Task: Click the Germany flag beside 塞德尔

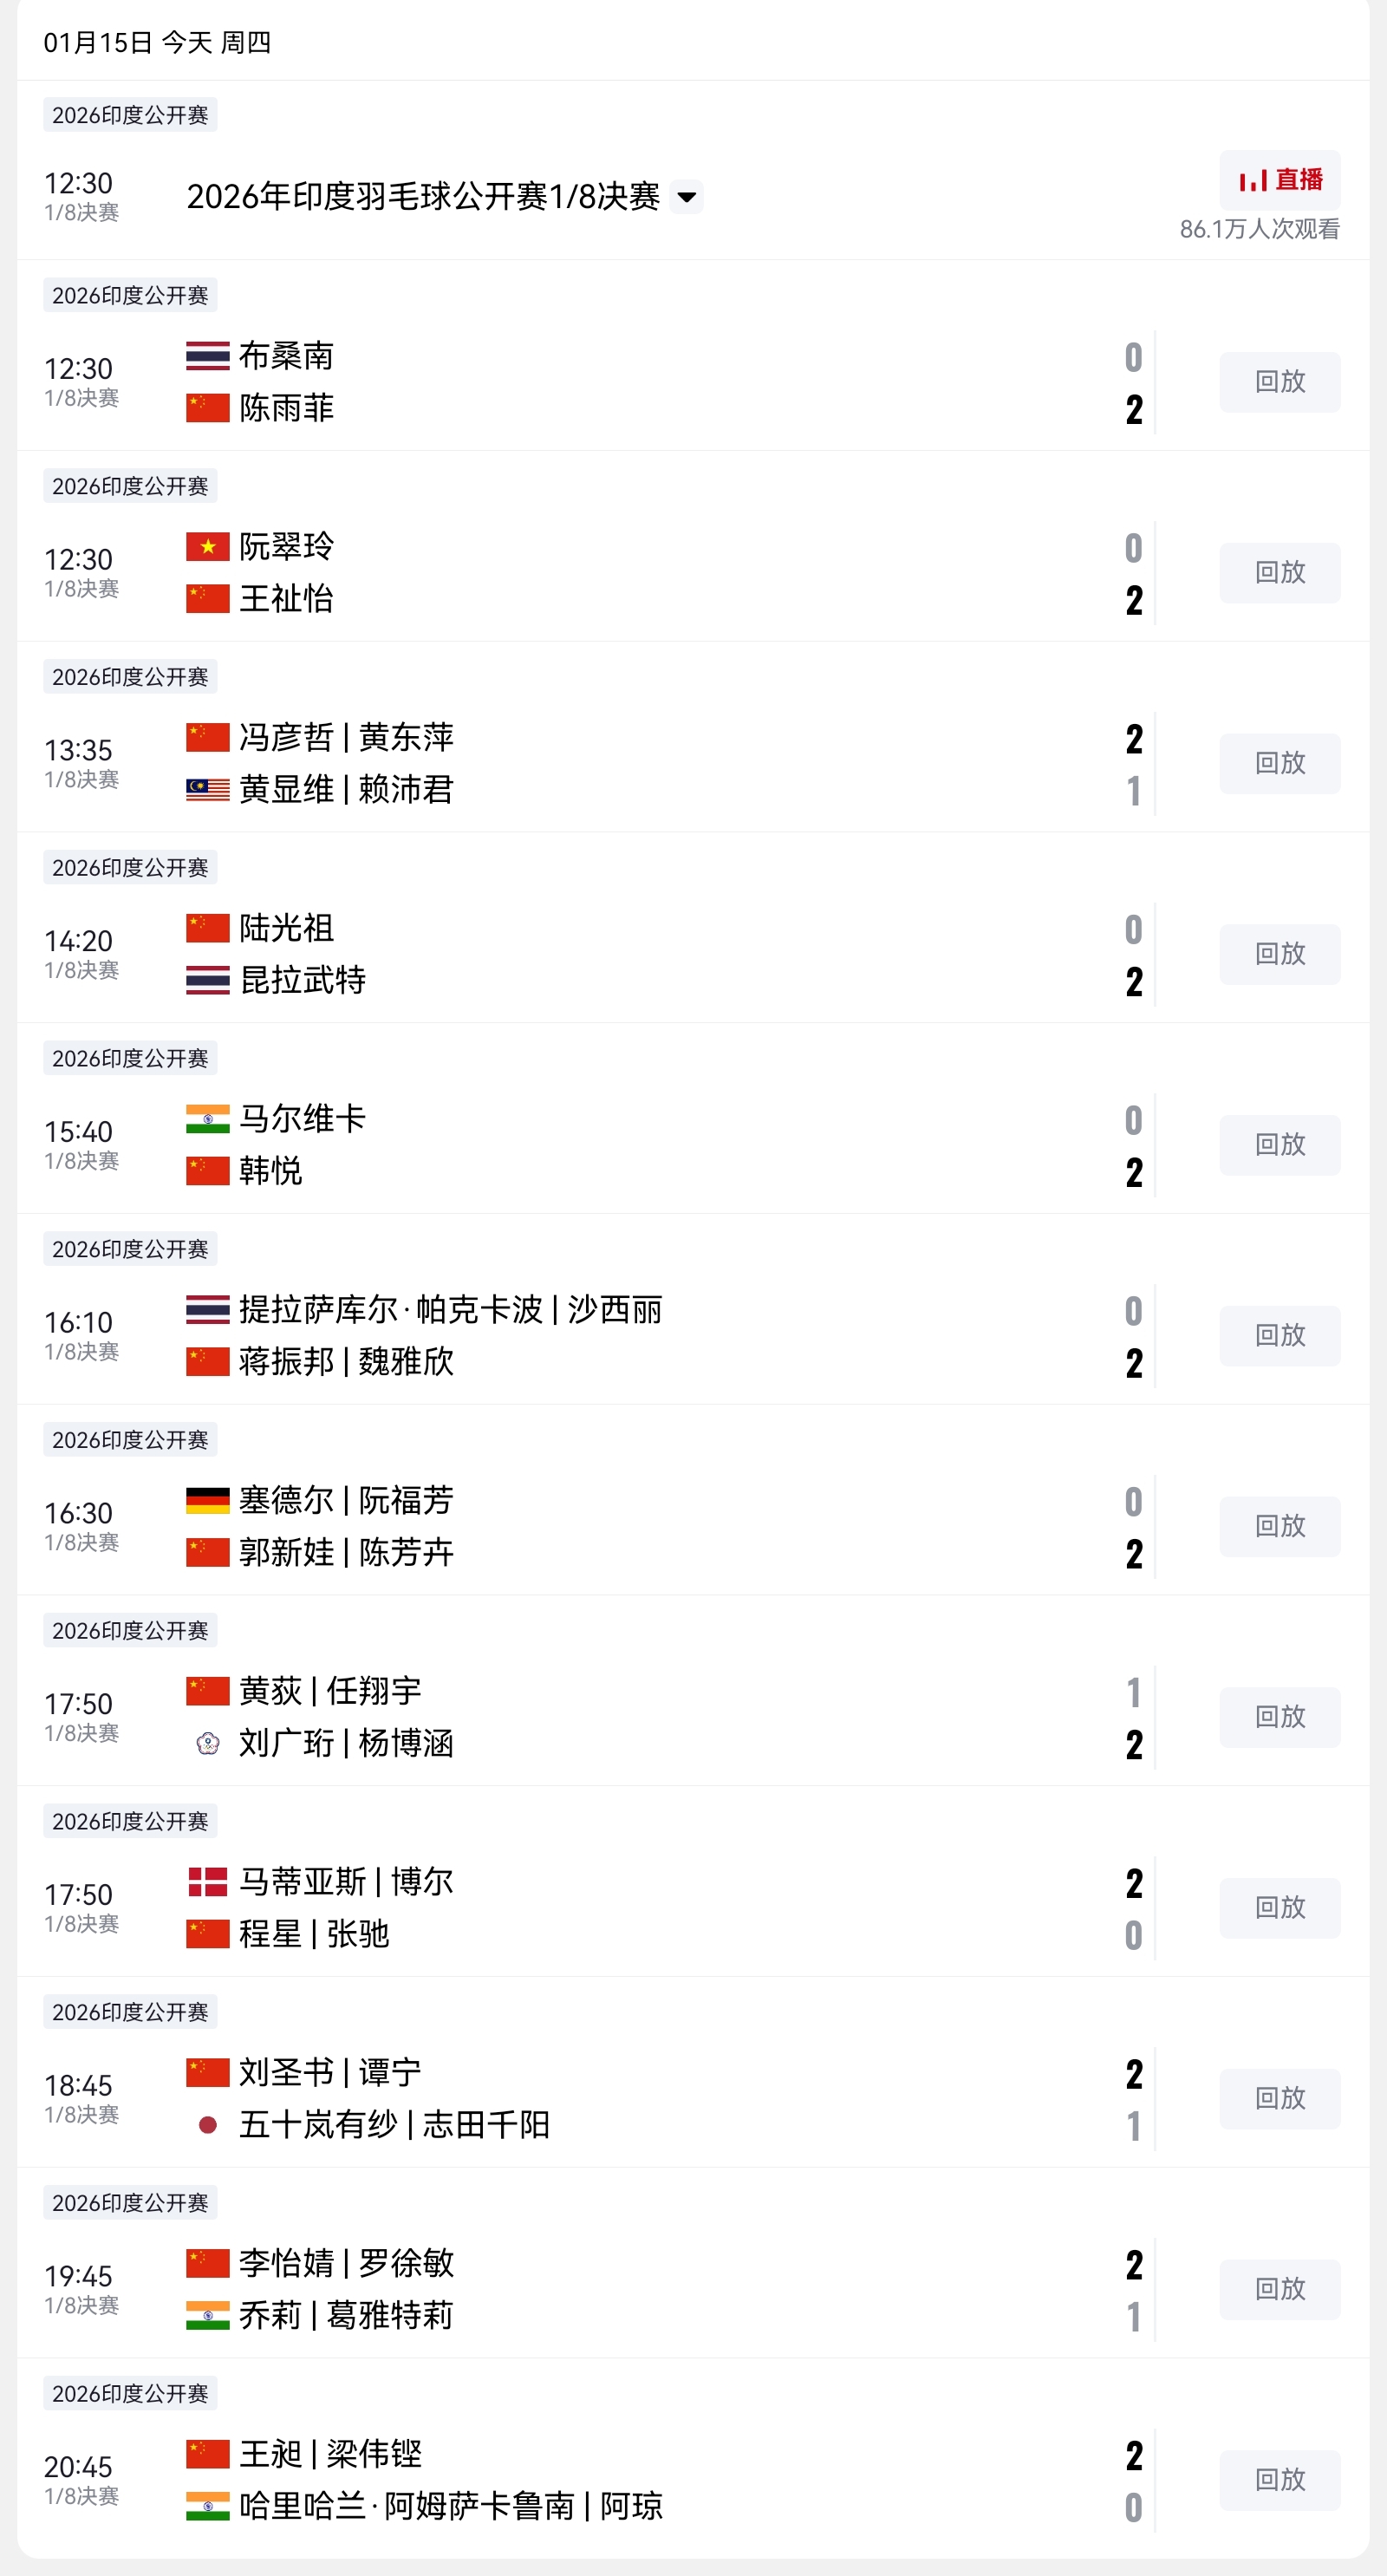Action: click(x=208, y=1500)
